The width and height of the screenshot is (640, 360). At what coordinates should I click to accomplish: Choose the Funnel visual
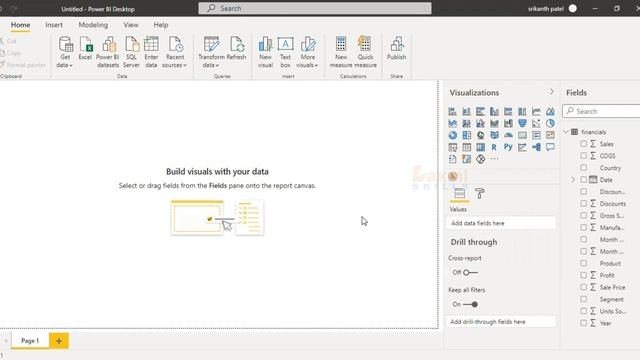pos(522,123)
